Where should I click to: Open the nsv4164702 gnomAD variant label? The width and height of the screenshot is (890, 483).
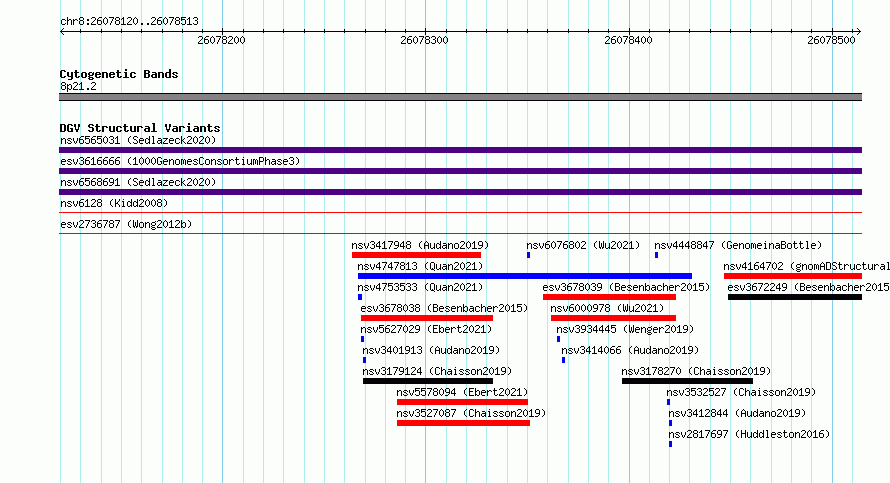807,266
